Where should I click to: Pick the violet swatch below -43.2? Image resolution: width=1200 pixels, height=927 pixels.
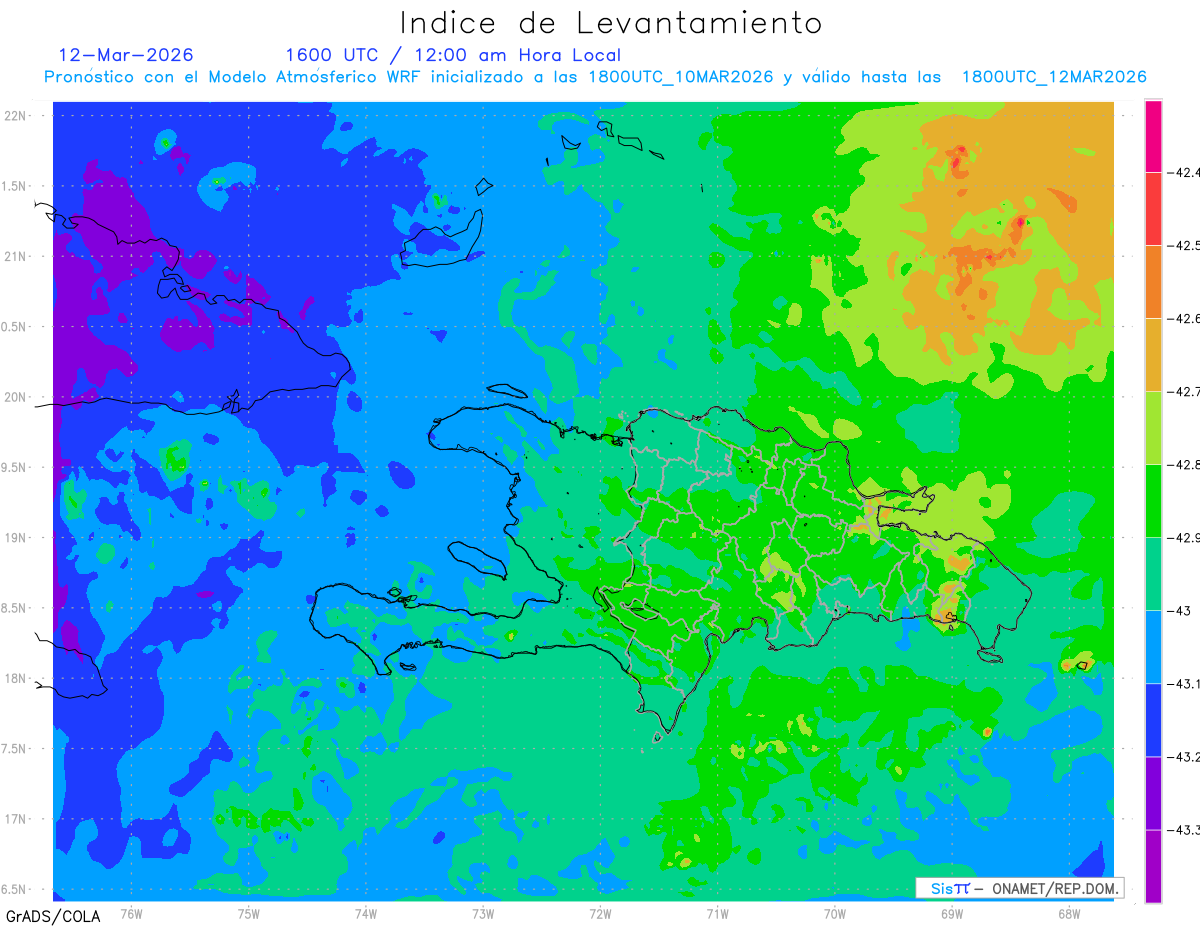[x=1153, y=793]
